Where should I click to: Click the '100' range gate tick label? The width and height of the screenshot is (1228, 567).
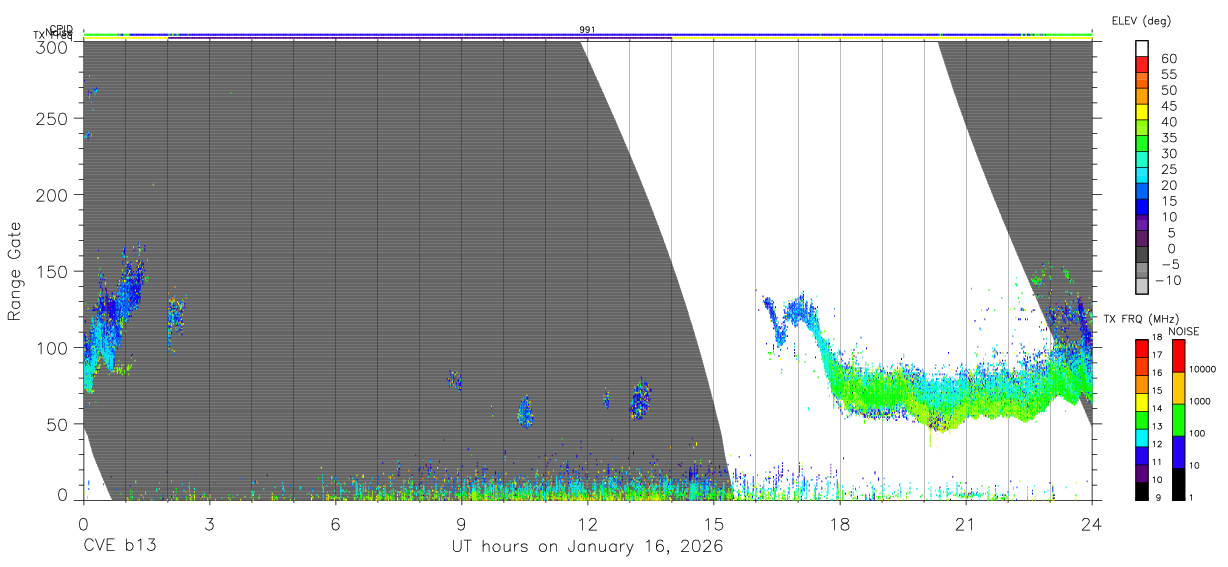click(x=52, y=348)
